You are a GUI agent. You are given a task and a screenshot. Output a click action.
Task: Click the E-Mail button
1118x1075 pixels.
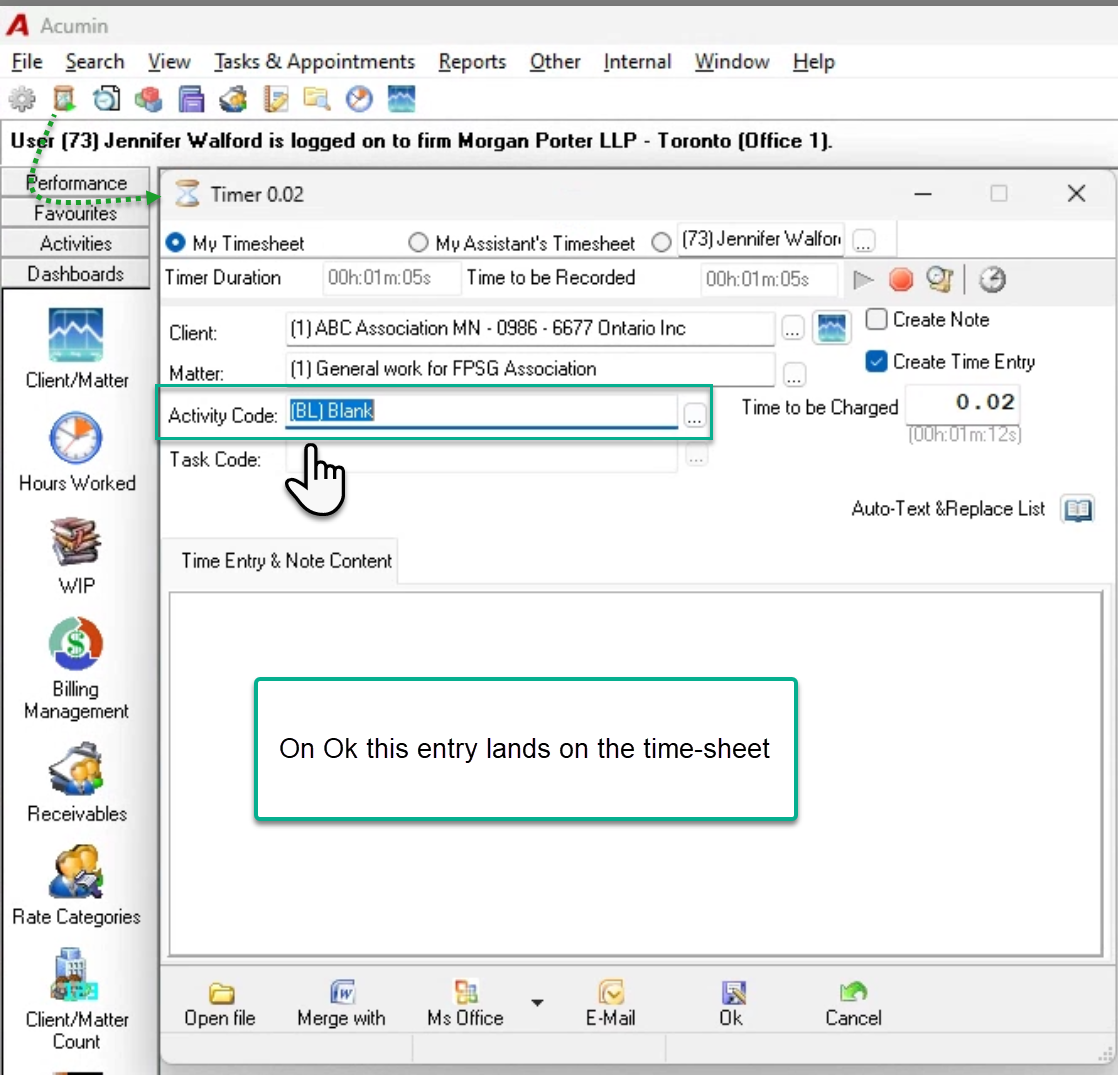pos(610,1004)
